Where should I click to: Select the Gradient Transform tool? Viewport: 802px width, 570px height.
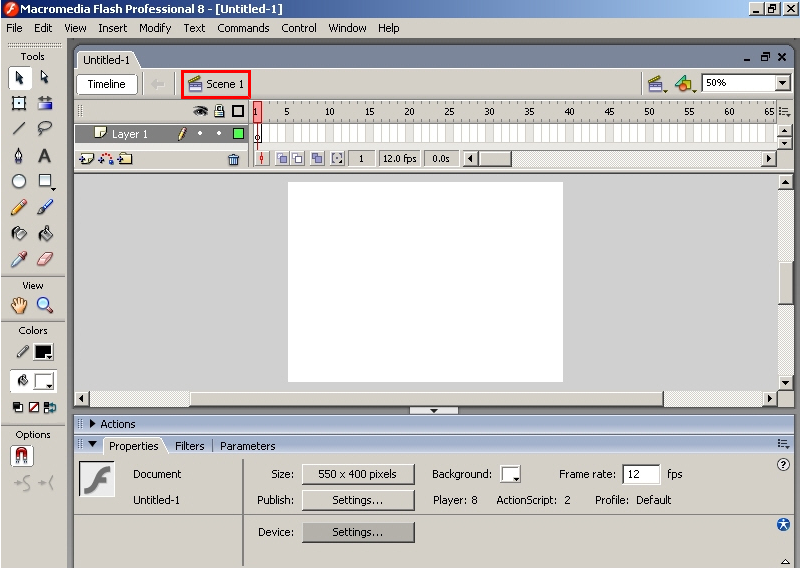coord(45,103)
